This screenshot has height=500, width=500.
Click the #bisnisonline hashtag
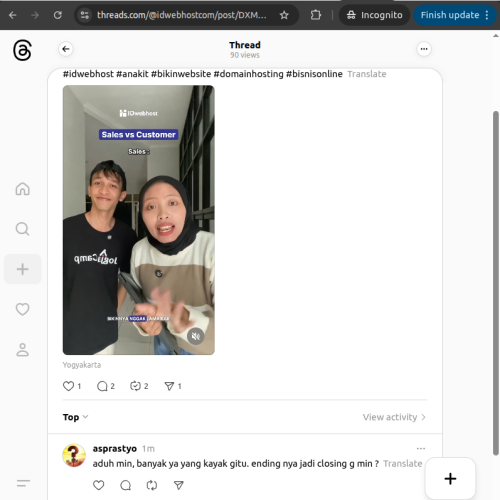[x=314, y=74]
